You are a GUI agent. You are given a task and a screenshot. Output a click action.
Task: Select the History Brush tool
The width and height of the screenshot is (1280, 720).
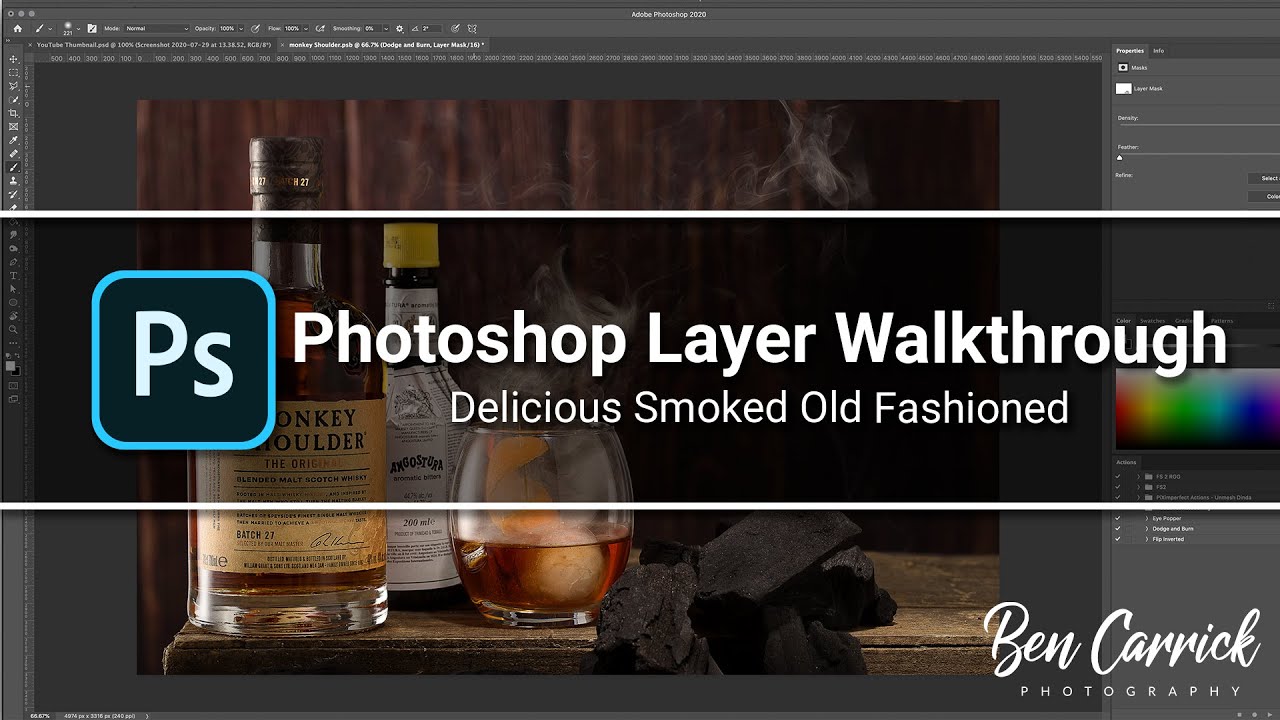tap(14, 195)
